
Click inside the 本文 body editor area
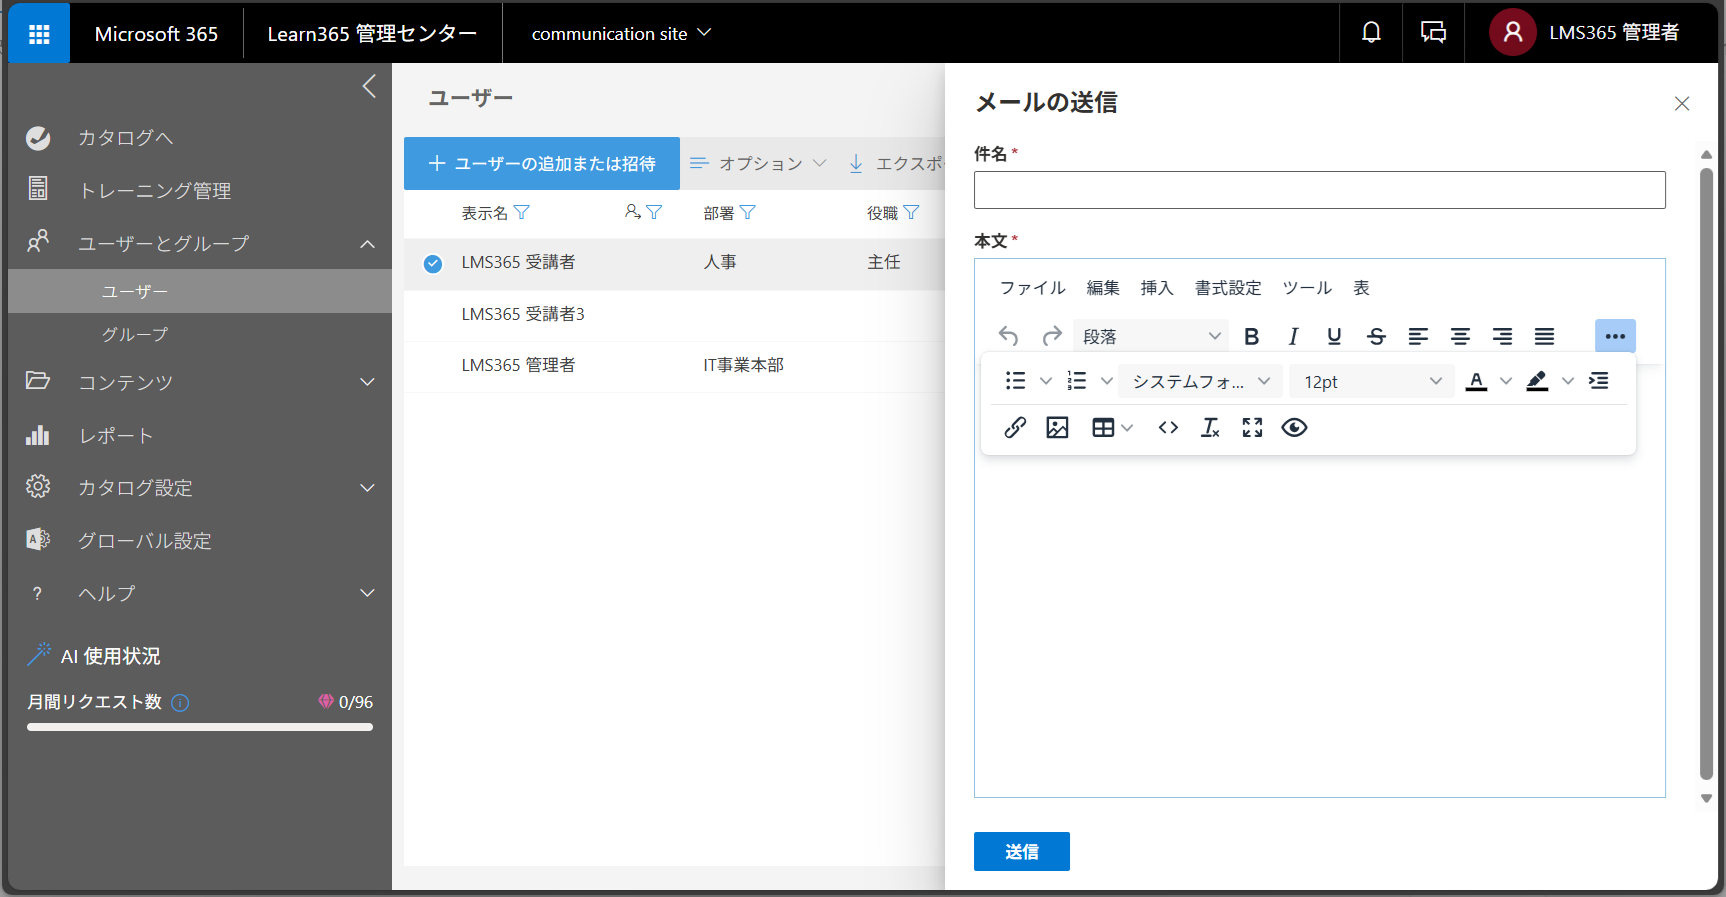coord(1320,625)
